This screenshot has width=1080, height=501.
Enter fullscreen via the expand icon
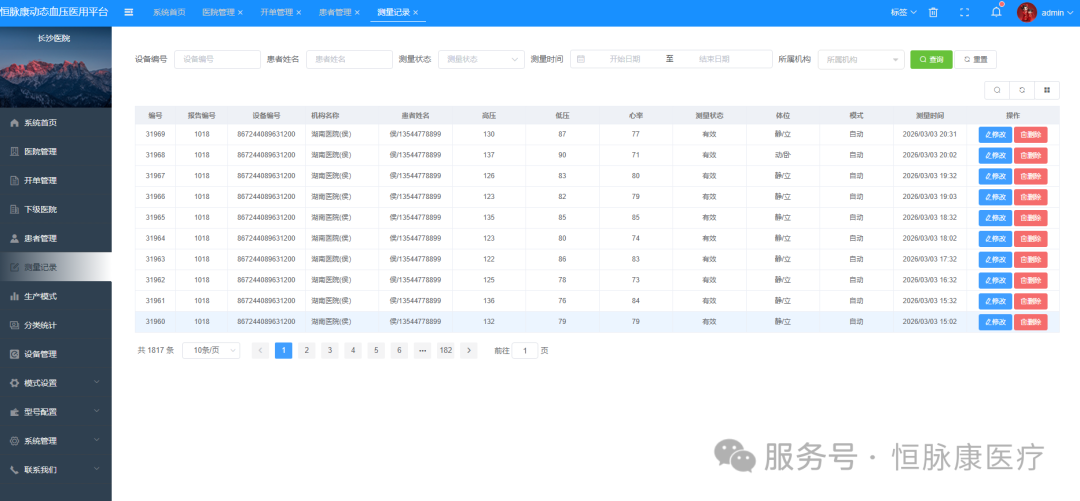(964, 12)
